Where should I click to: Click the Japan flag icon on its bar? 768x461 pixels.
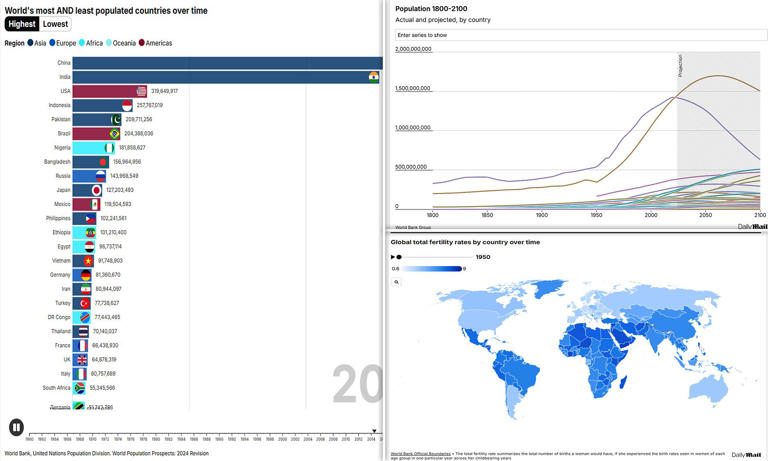[97, 190]
